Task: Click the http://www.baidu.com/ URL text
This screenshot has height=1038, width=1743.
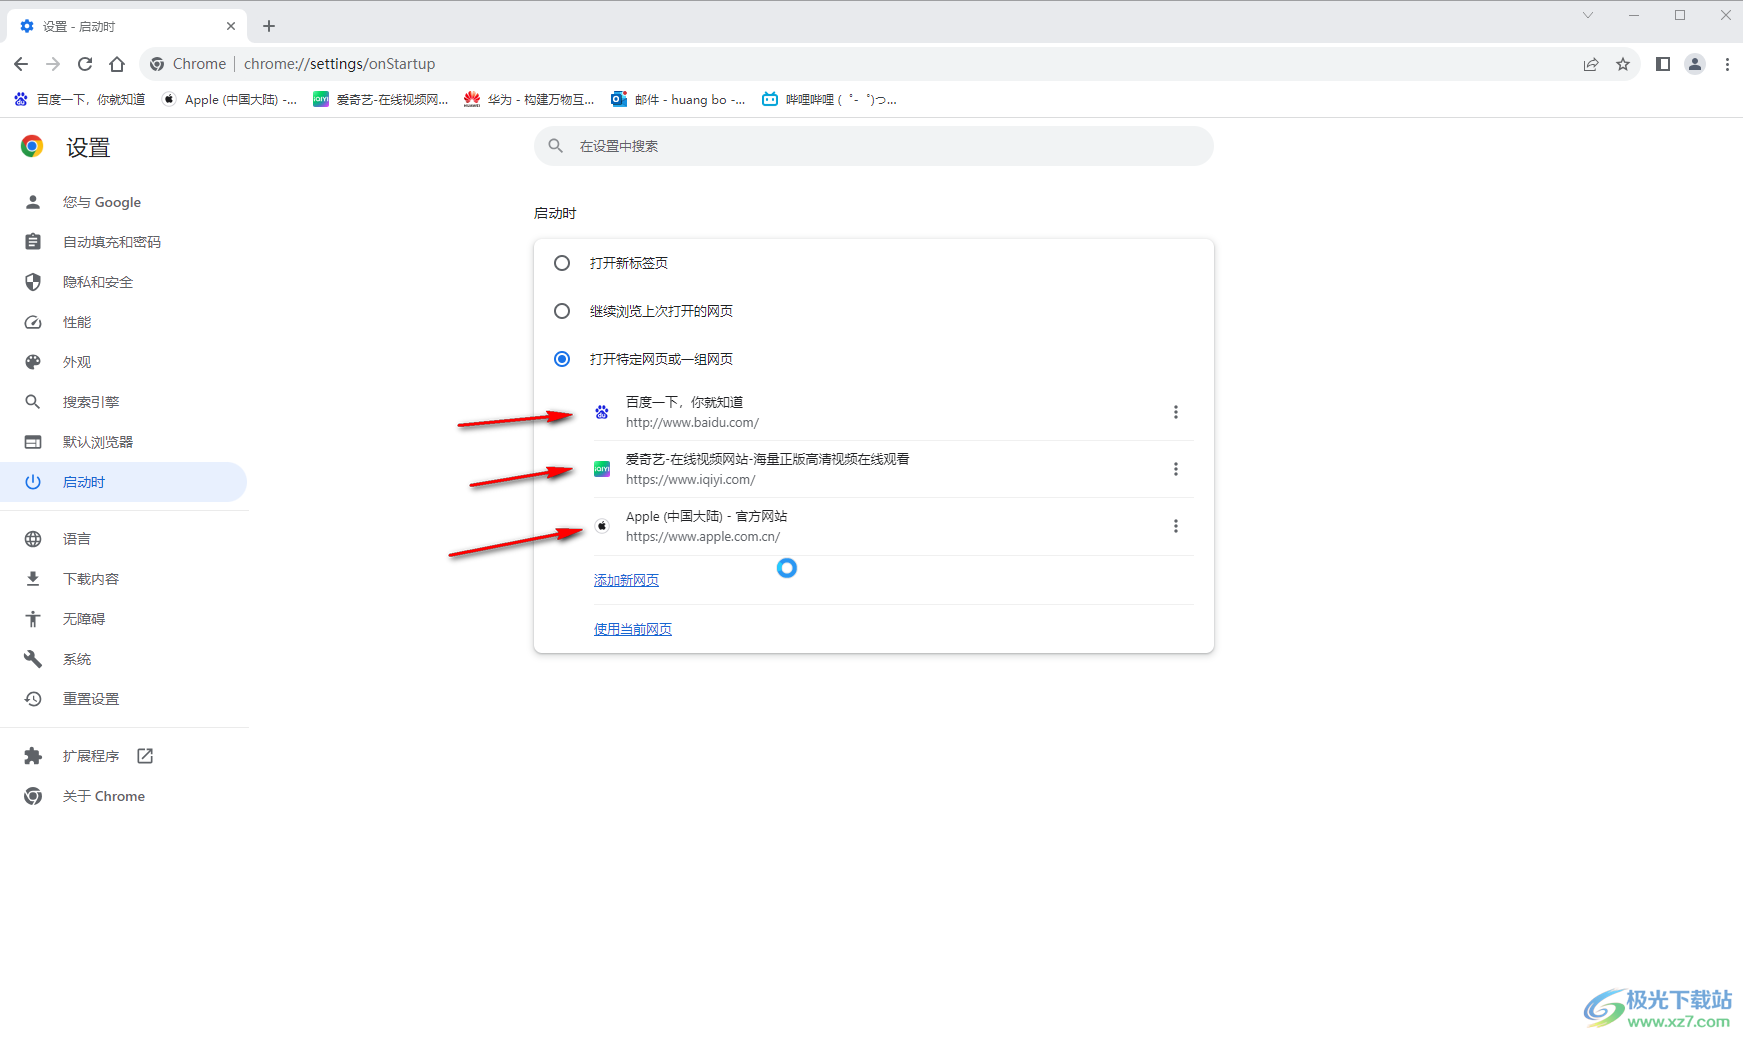Action: 692,423
